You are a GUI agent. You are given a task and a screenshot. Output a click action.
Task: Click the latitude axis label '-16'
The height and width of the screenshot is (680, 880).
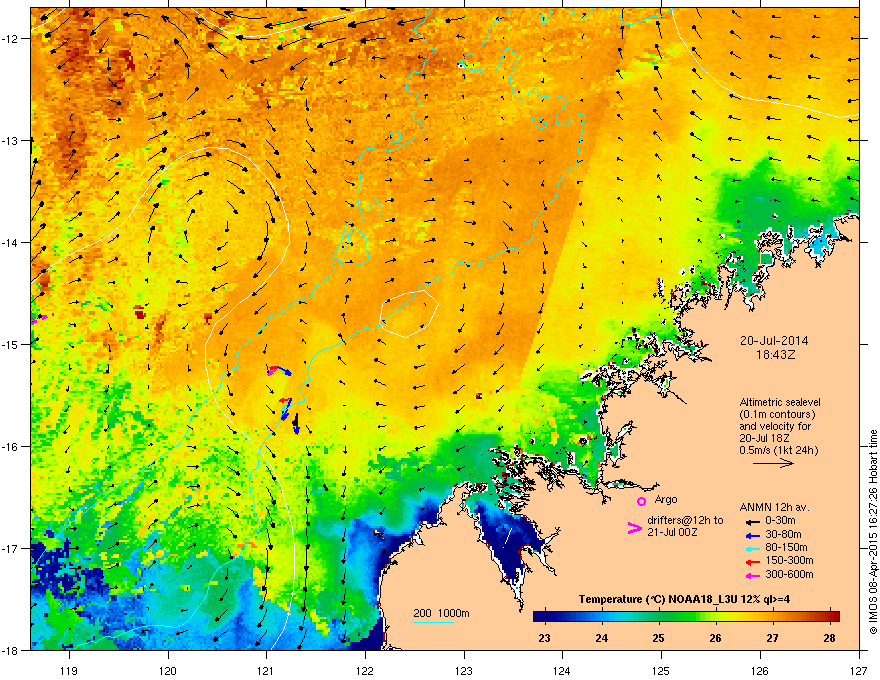(x=10, y=447)
